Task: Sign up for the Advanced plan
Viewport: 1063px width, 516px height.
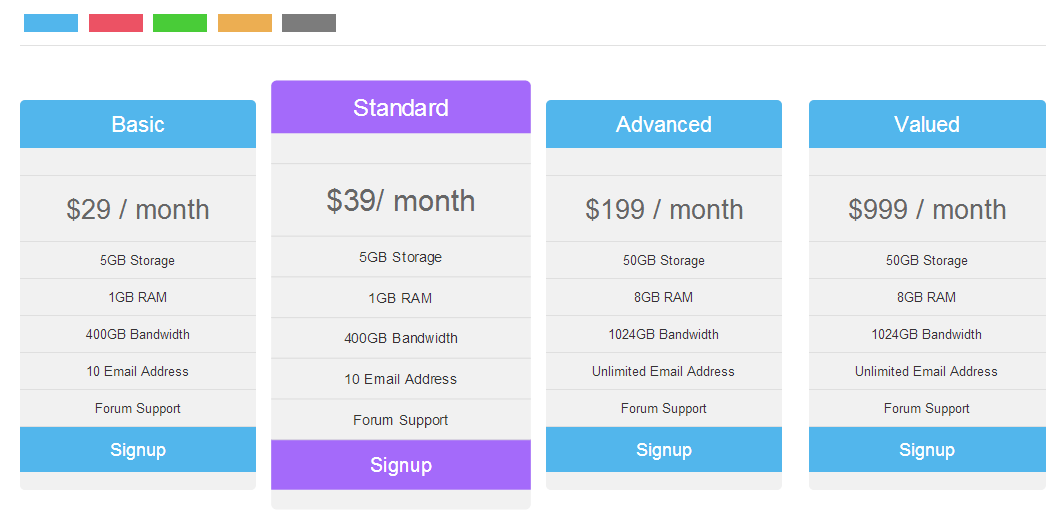Action: pos(664,450)
